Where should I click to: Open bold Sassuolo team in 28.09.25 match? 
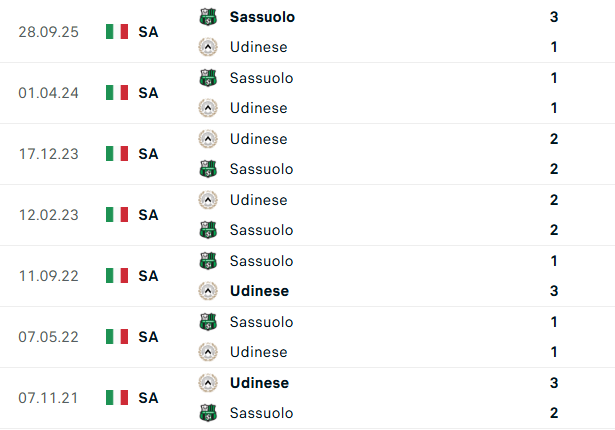262,17
